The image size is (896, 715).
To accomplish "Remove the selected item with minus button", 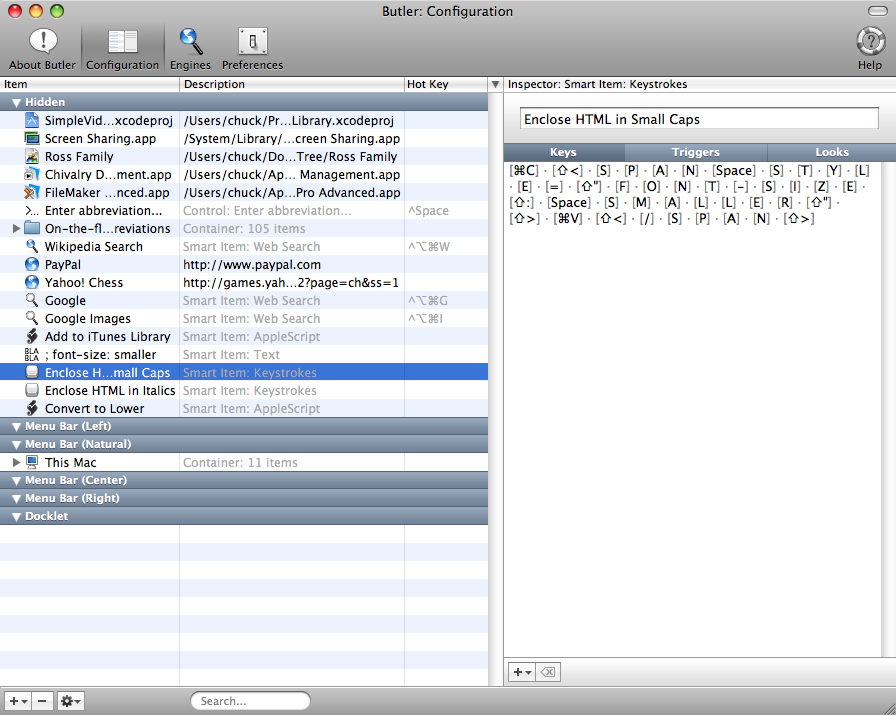I will (x=42, y=701).
